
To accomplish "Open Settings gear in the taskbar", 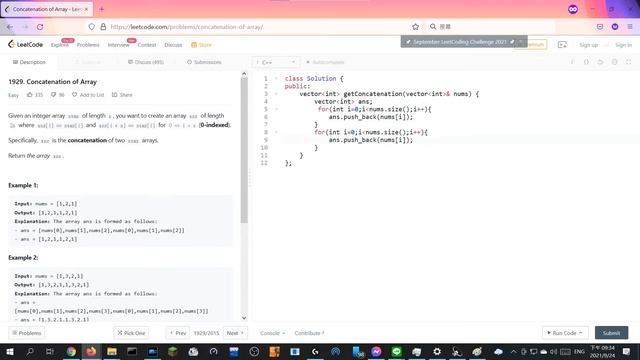I will [x=437, y=351].
